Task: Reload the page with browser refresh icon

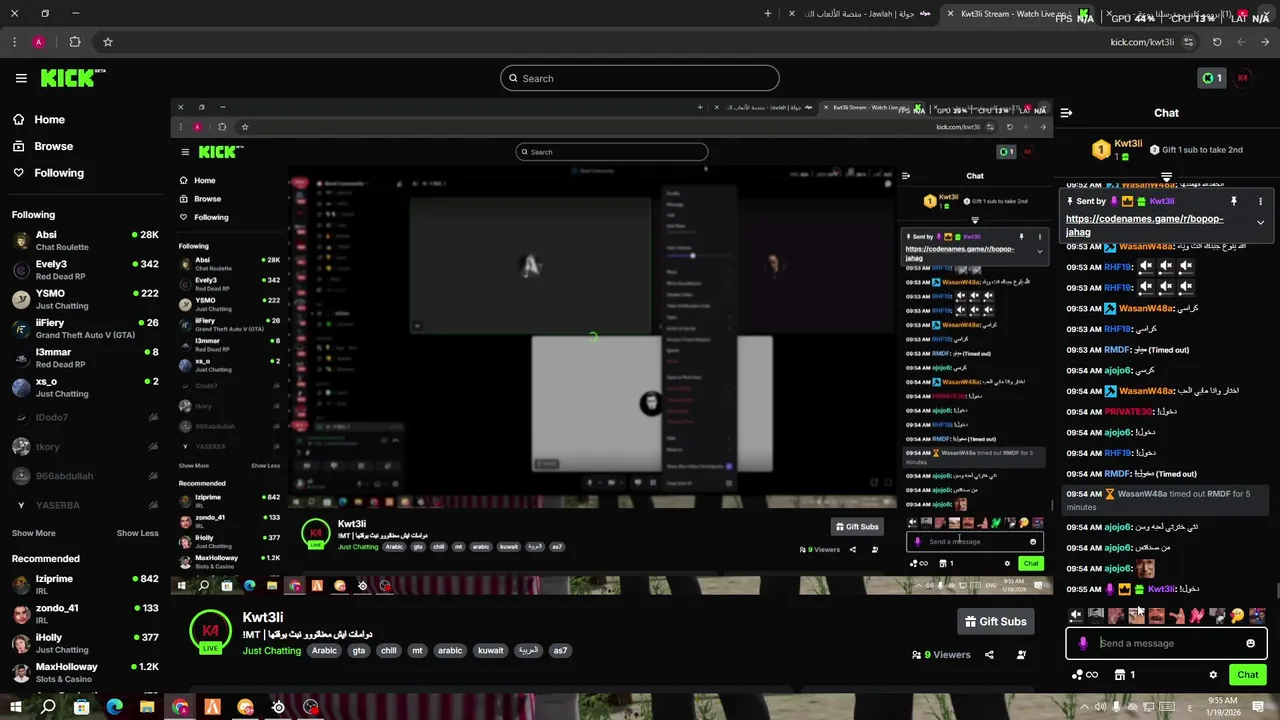Action: click(x=1217, y=42)
